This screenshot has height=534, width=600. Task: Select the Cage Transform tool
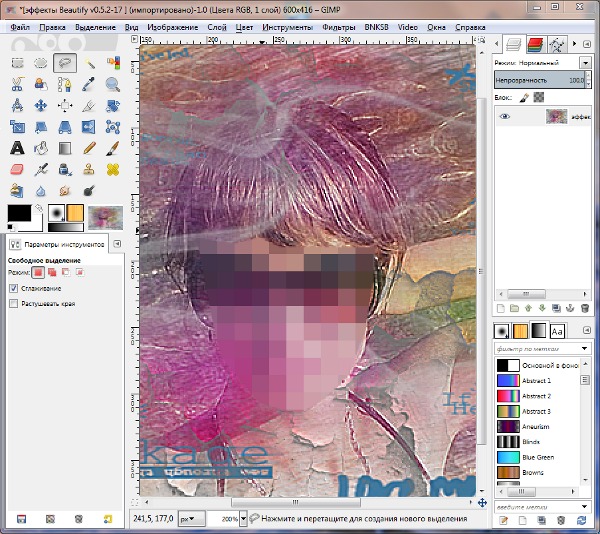pyautogui.click(x=113, y=127)
